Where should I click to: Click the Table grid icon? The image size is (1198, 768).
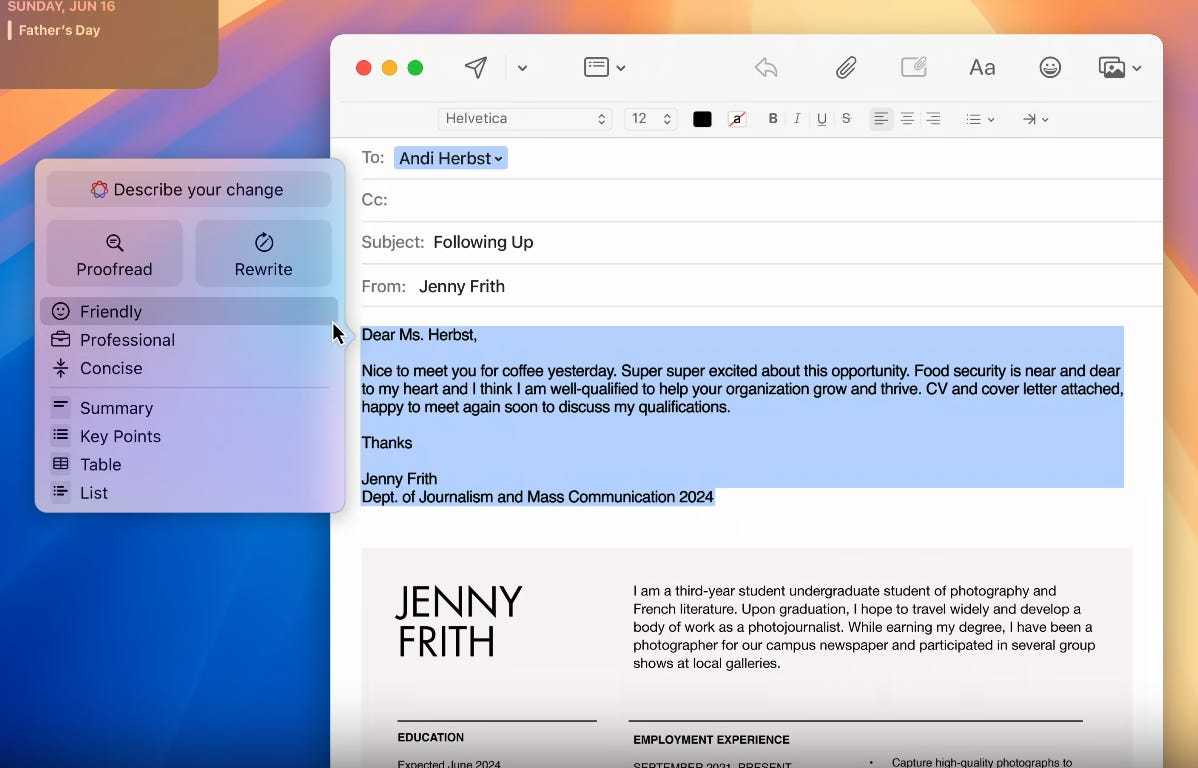(60, 464)
